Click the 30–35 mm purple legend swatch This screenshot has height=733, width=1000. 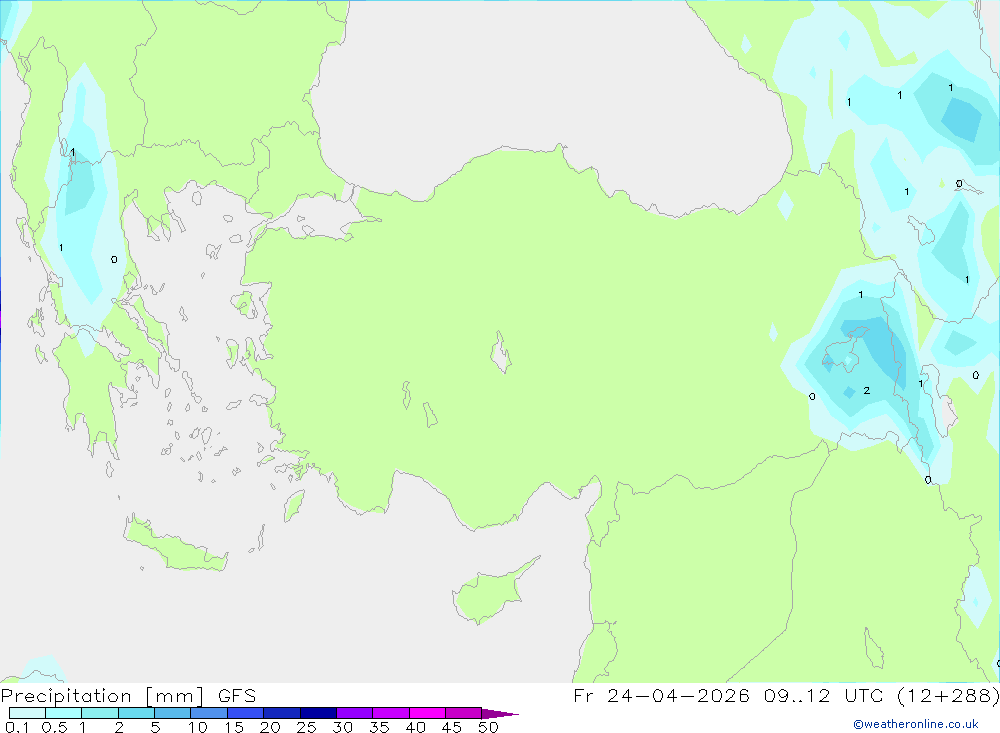point(355,713)
